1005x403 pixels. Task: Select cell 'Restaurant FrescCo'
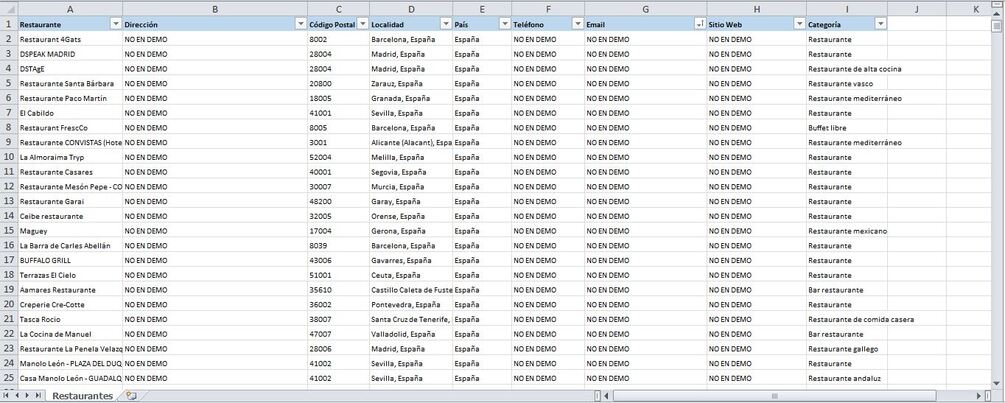(70, 127)
